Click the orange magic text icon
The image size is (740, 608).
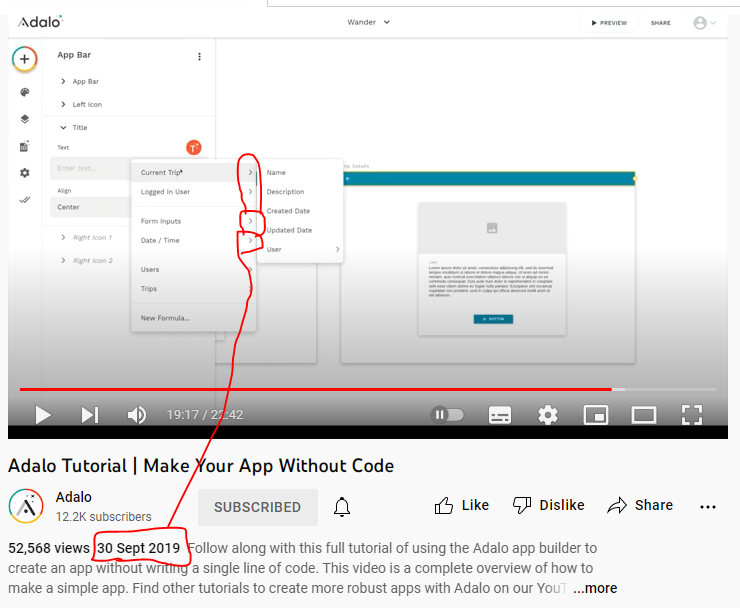point(193,148)
